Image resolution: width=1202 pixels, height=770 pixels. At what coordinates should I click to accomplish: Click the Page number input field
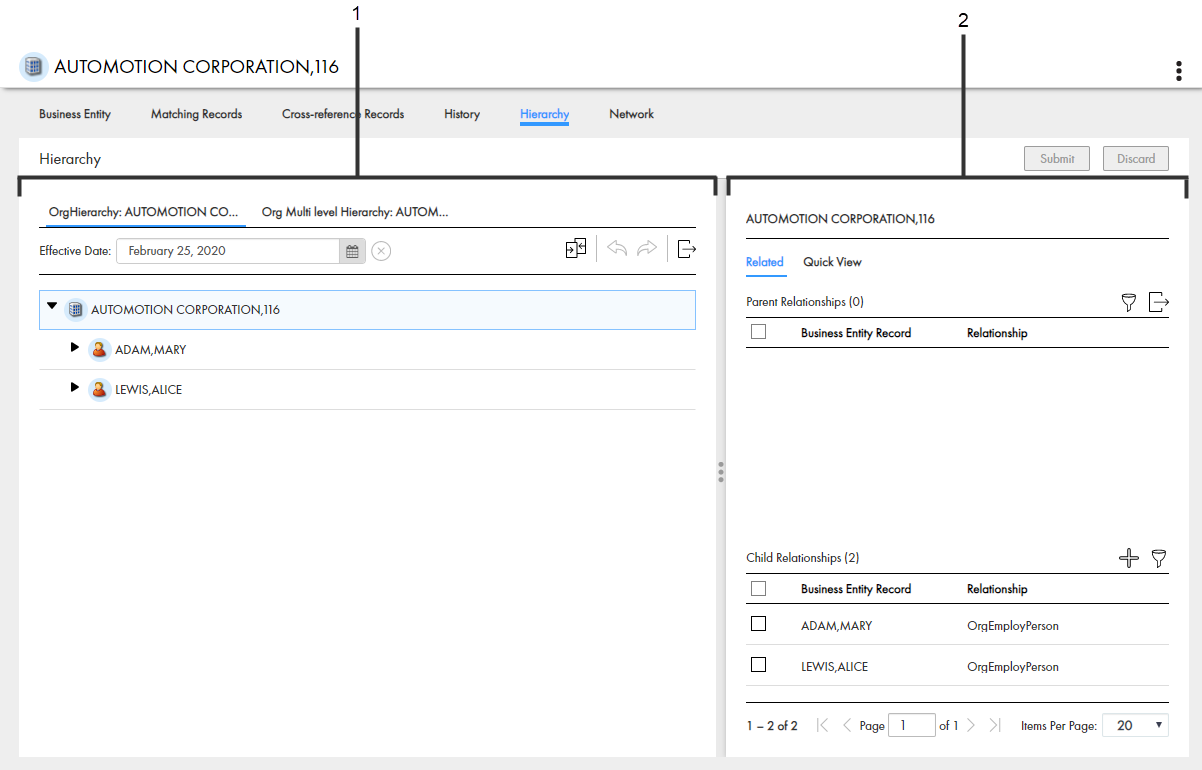coord(911,725)
